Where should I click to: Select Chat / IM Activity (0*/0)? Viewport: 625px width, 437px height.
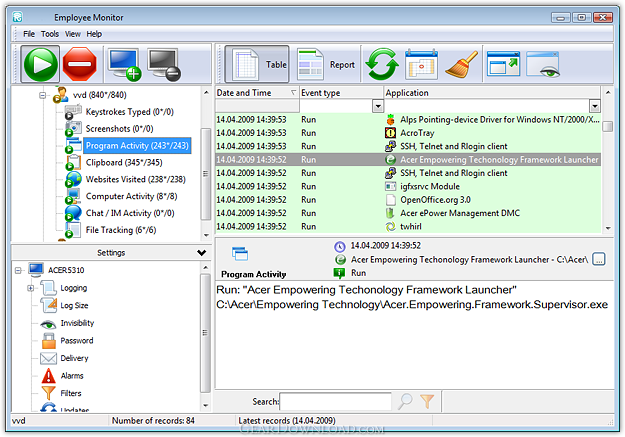[130, 213]
